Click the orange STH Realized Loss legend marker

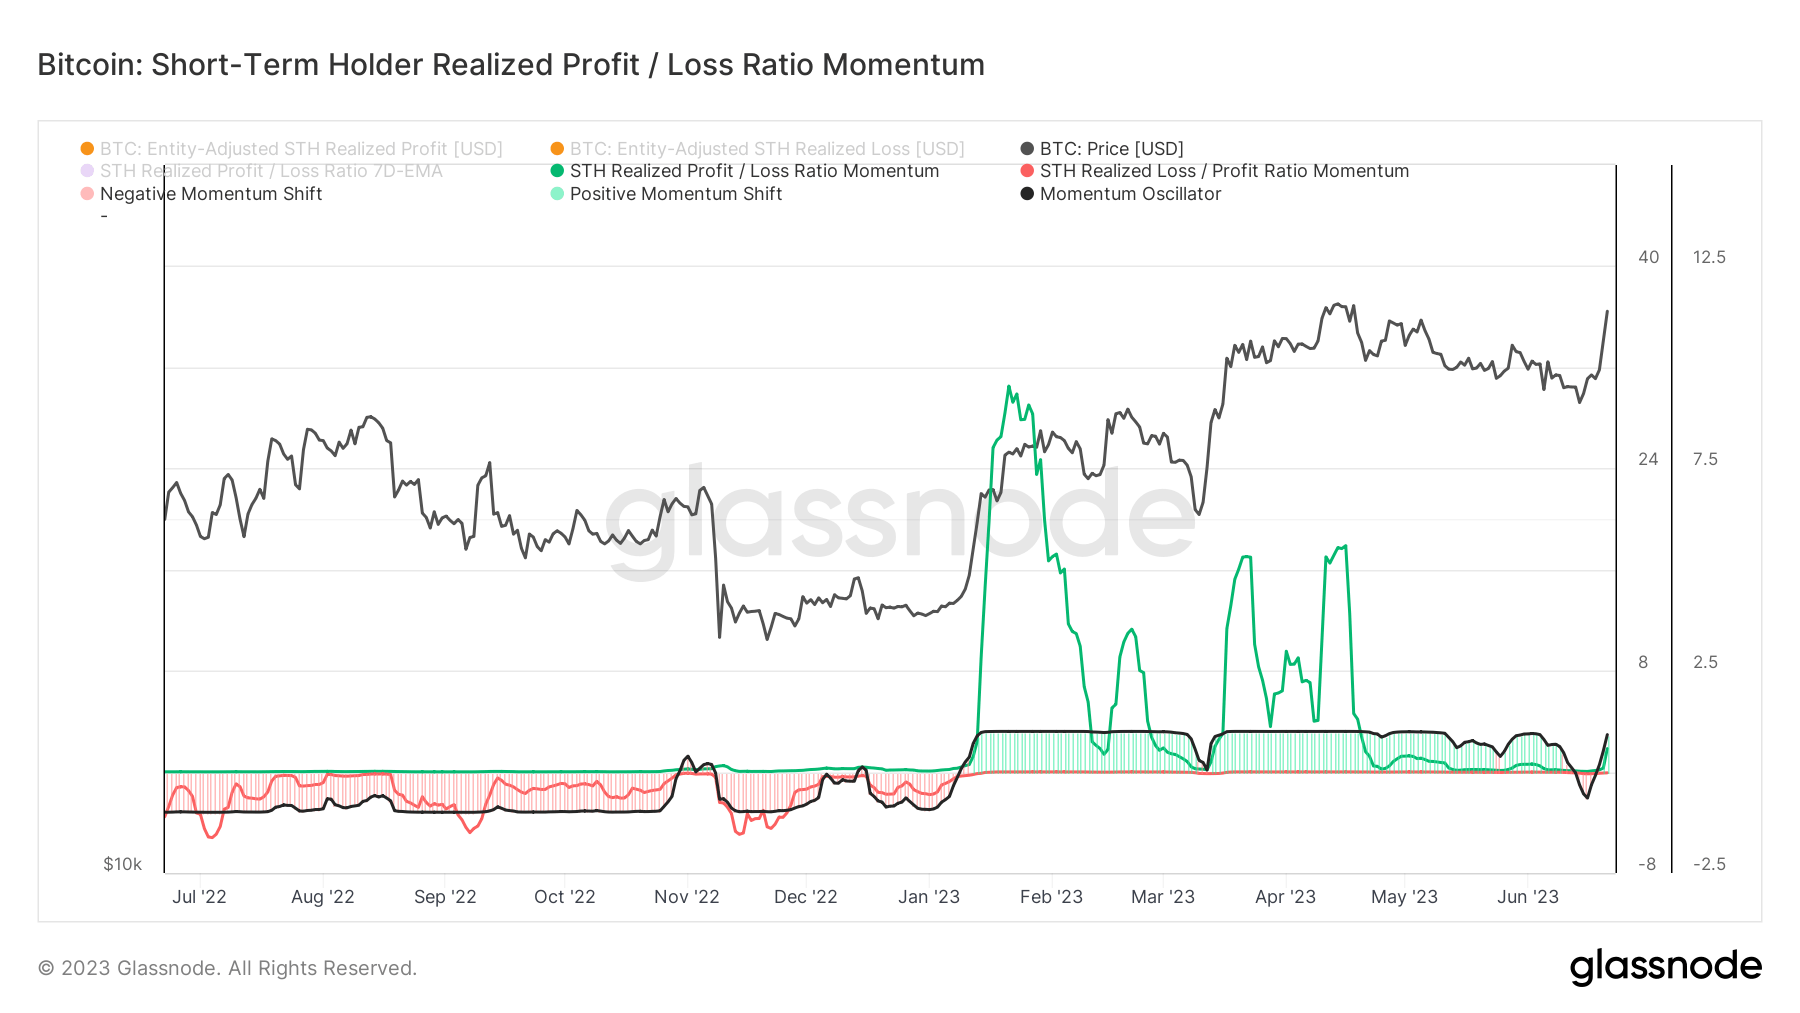[x=556, y=148]
